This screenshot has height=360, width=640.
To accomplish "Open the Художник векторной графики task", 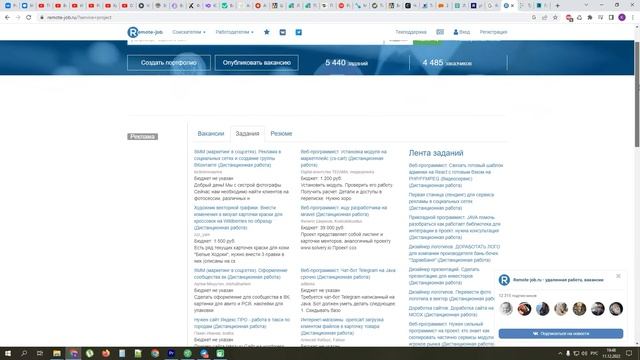I will [x=238, y=218].
